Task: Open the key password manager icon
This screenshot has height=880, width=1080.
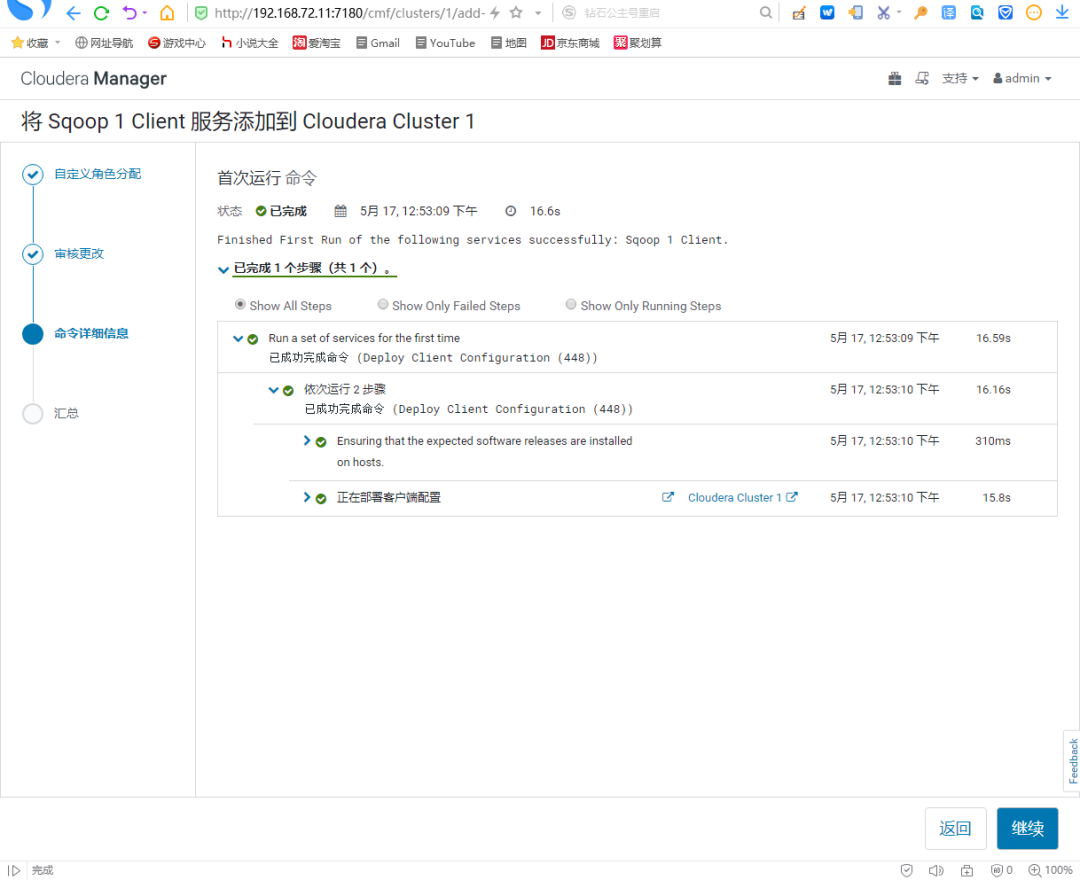Action: coord(920,12)
